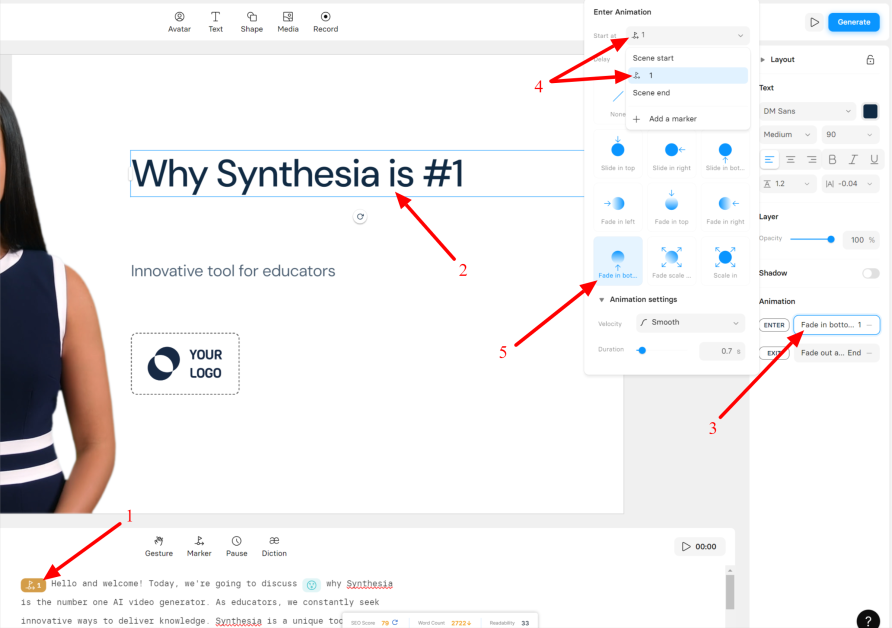The height and width of the screenshot is (628, 892).
Task: Open the DM Sans font dropdown
Action: coord(806,110)
